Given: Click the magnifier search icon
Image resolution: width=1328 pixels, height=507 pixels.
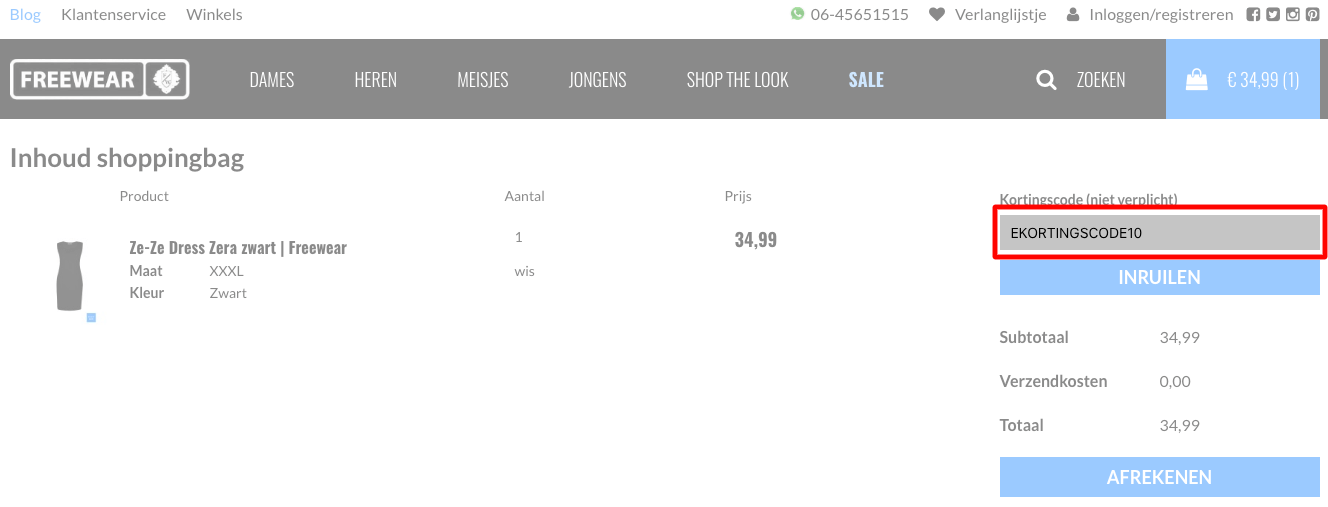Looking at the screenshot, I should [x=1046, y=80].
